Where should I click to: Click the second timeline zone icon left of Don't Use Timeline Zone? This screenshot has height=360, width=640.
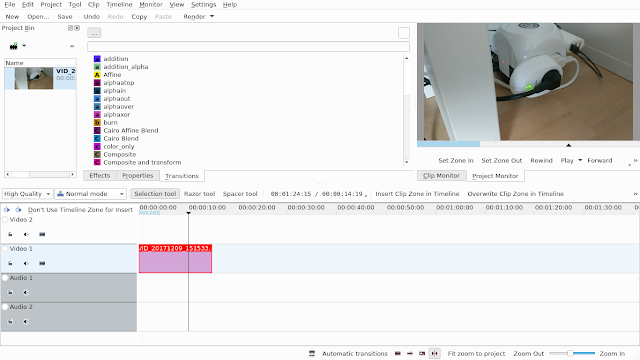click(x=18, y=209)
